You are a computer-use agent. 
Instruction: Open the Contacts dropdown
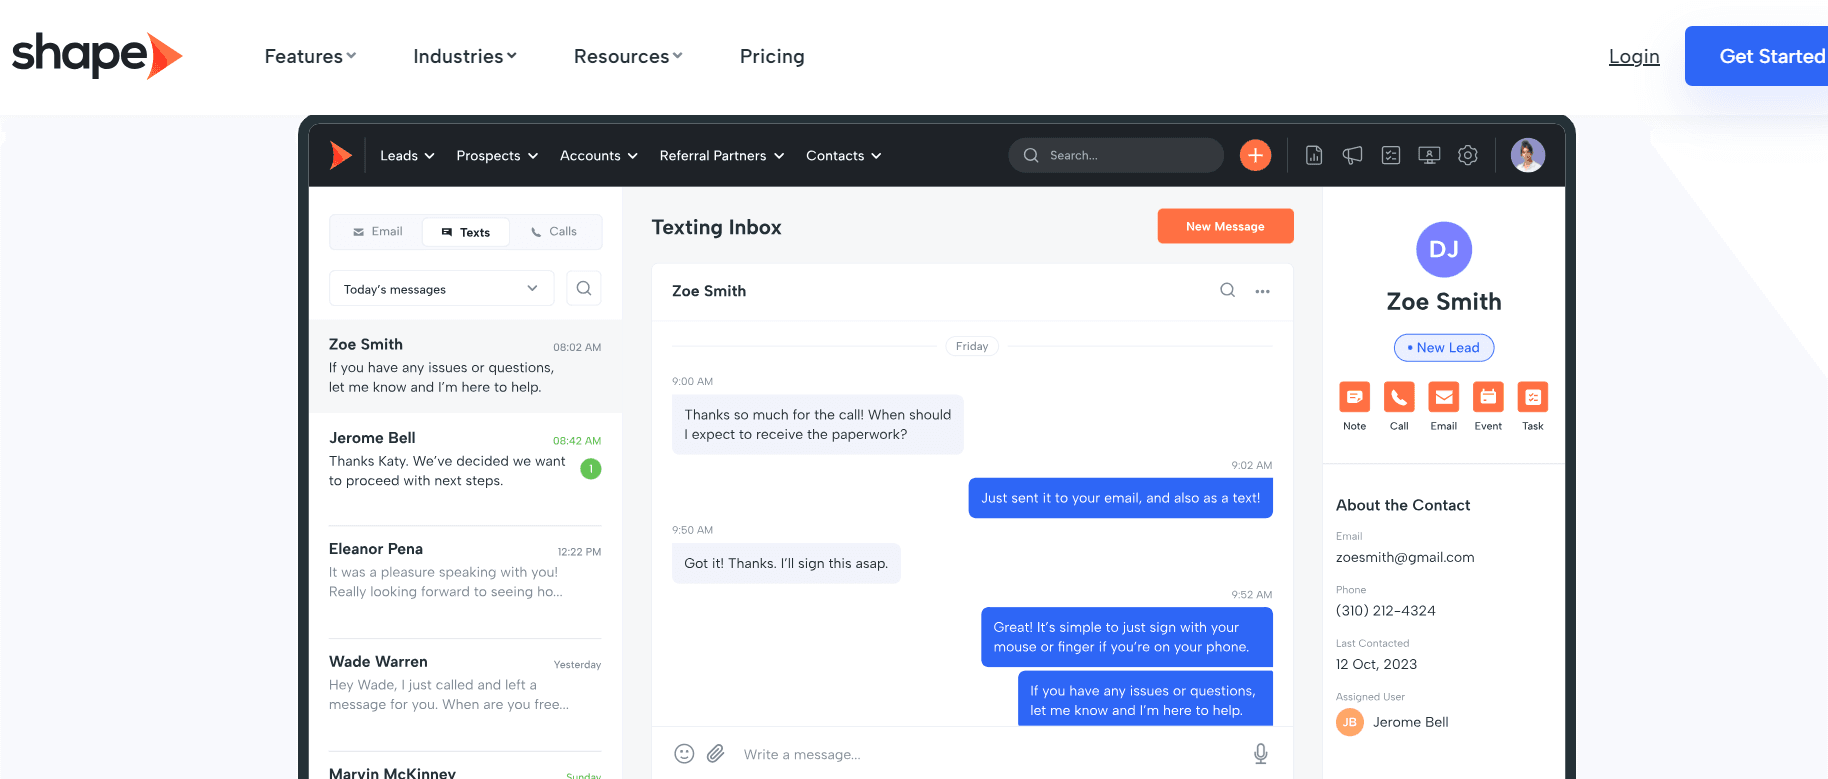pos(843,155)
